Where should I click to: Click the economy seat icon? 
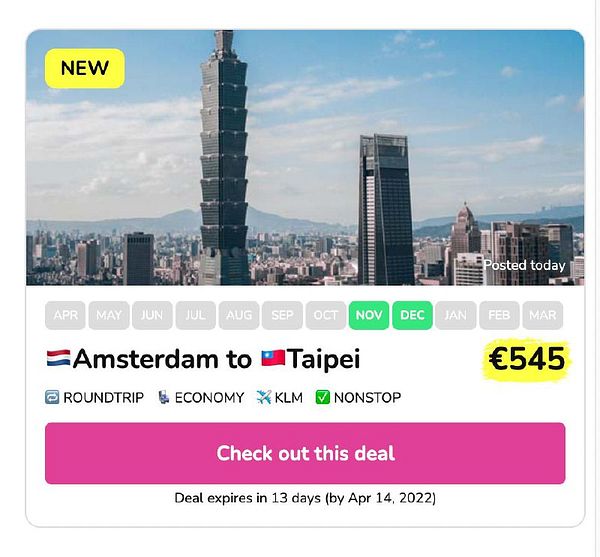point(163,397)
